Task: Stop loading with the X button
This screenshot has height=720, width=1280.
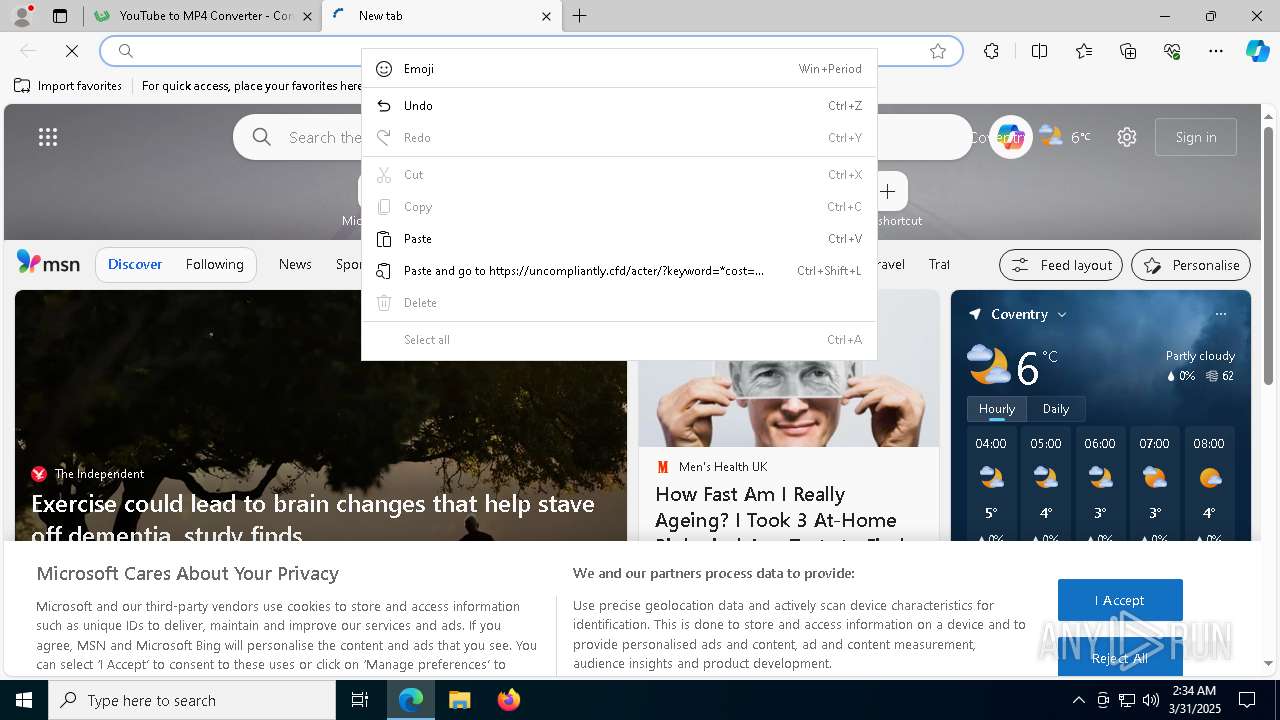Action: point(72,51)
